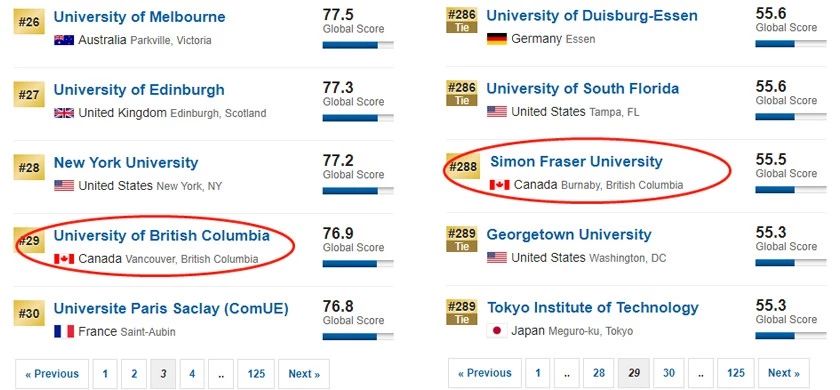
Task: Open Georgetown University link
Action: click(568, 235)
